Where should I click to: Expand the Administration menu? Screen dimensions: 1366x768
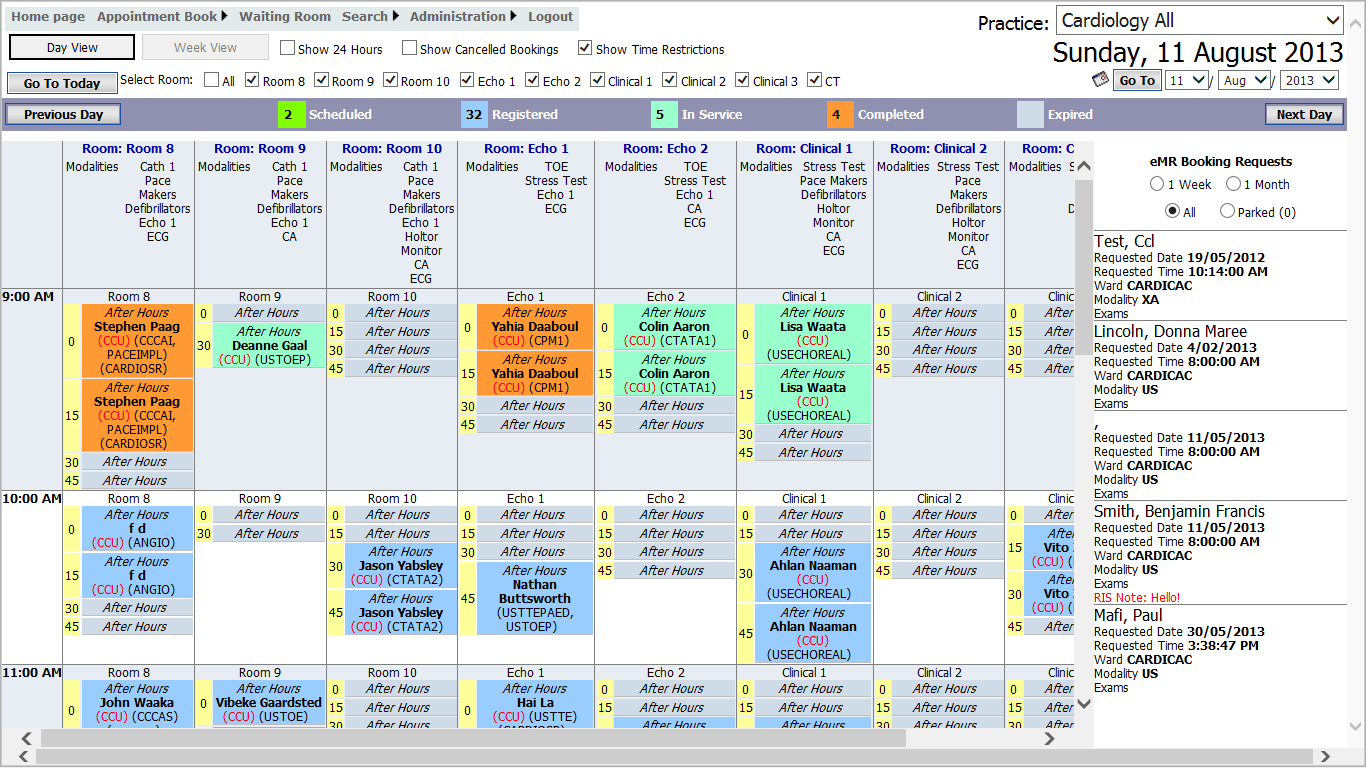point(464,16)
